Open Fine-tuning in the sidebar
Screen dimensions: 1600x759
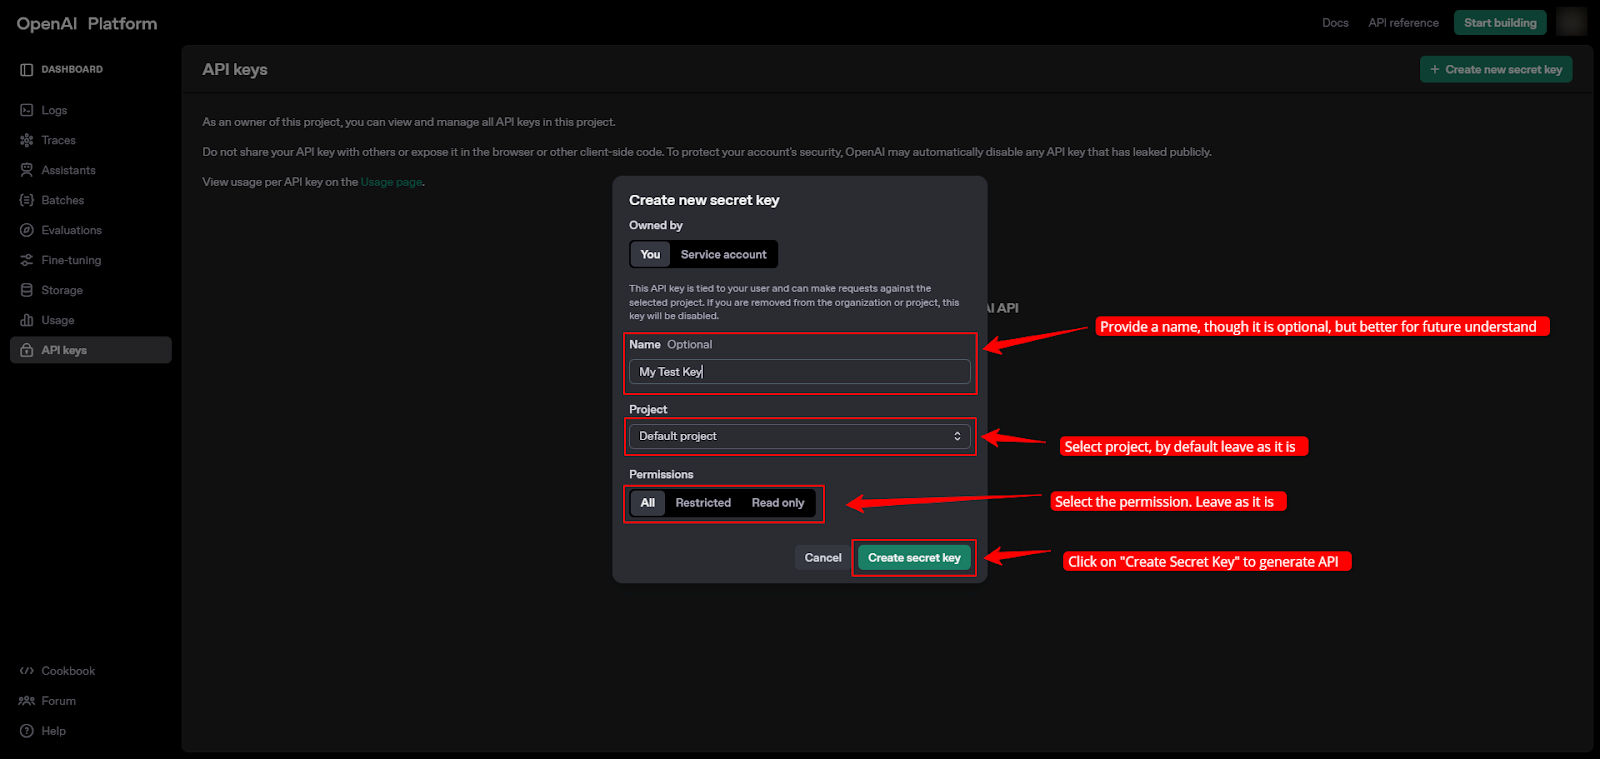click(x=91, y=260)
